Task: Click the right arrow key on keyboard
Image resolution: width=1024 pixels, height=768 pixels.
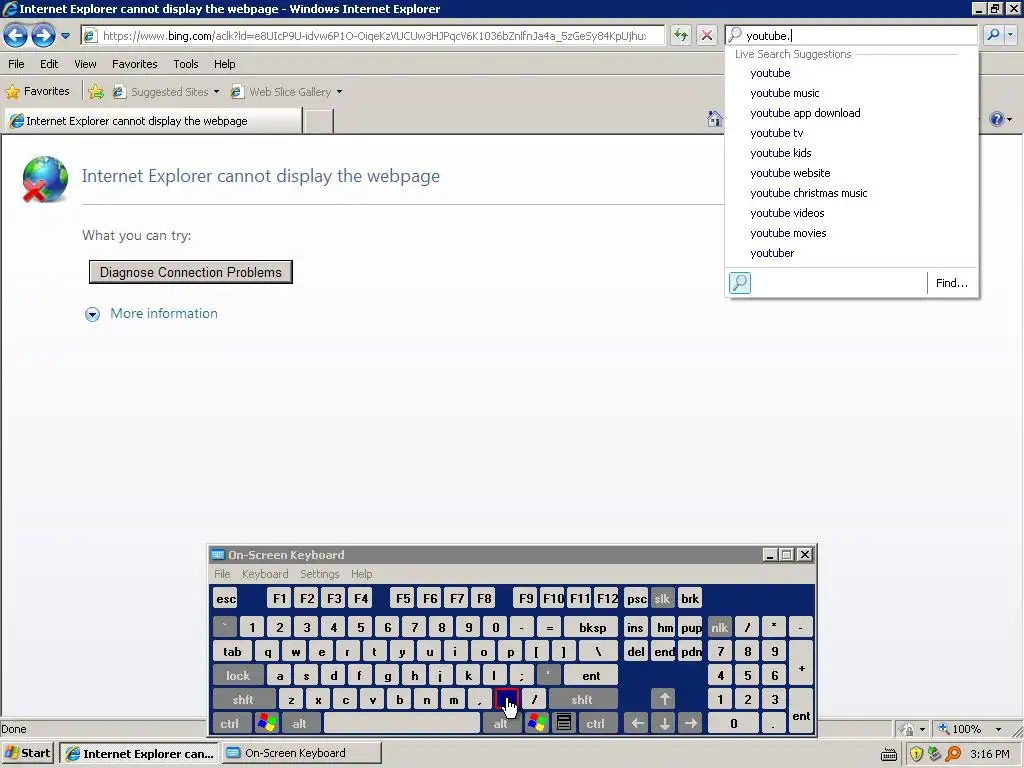Action: (x=691, y=724)
